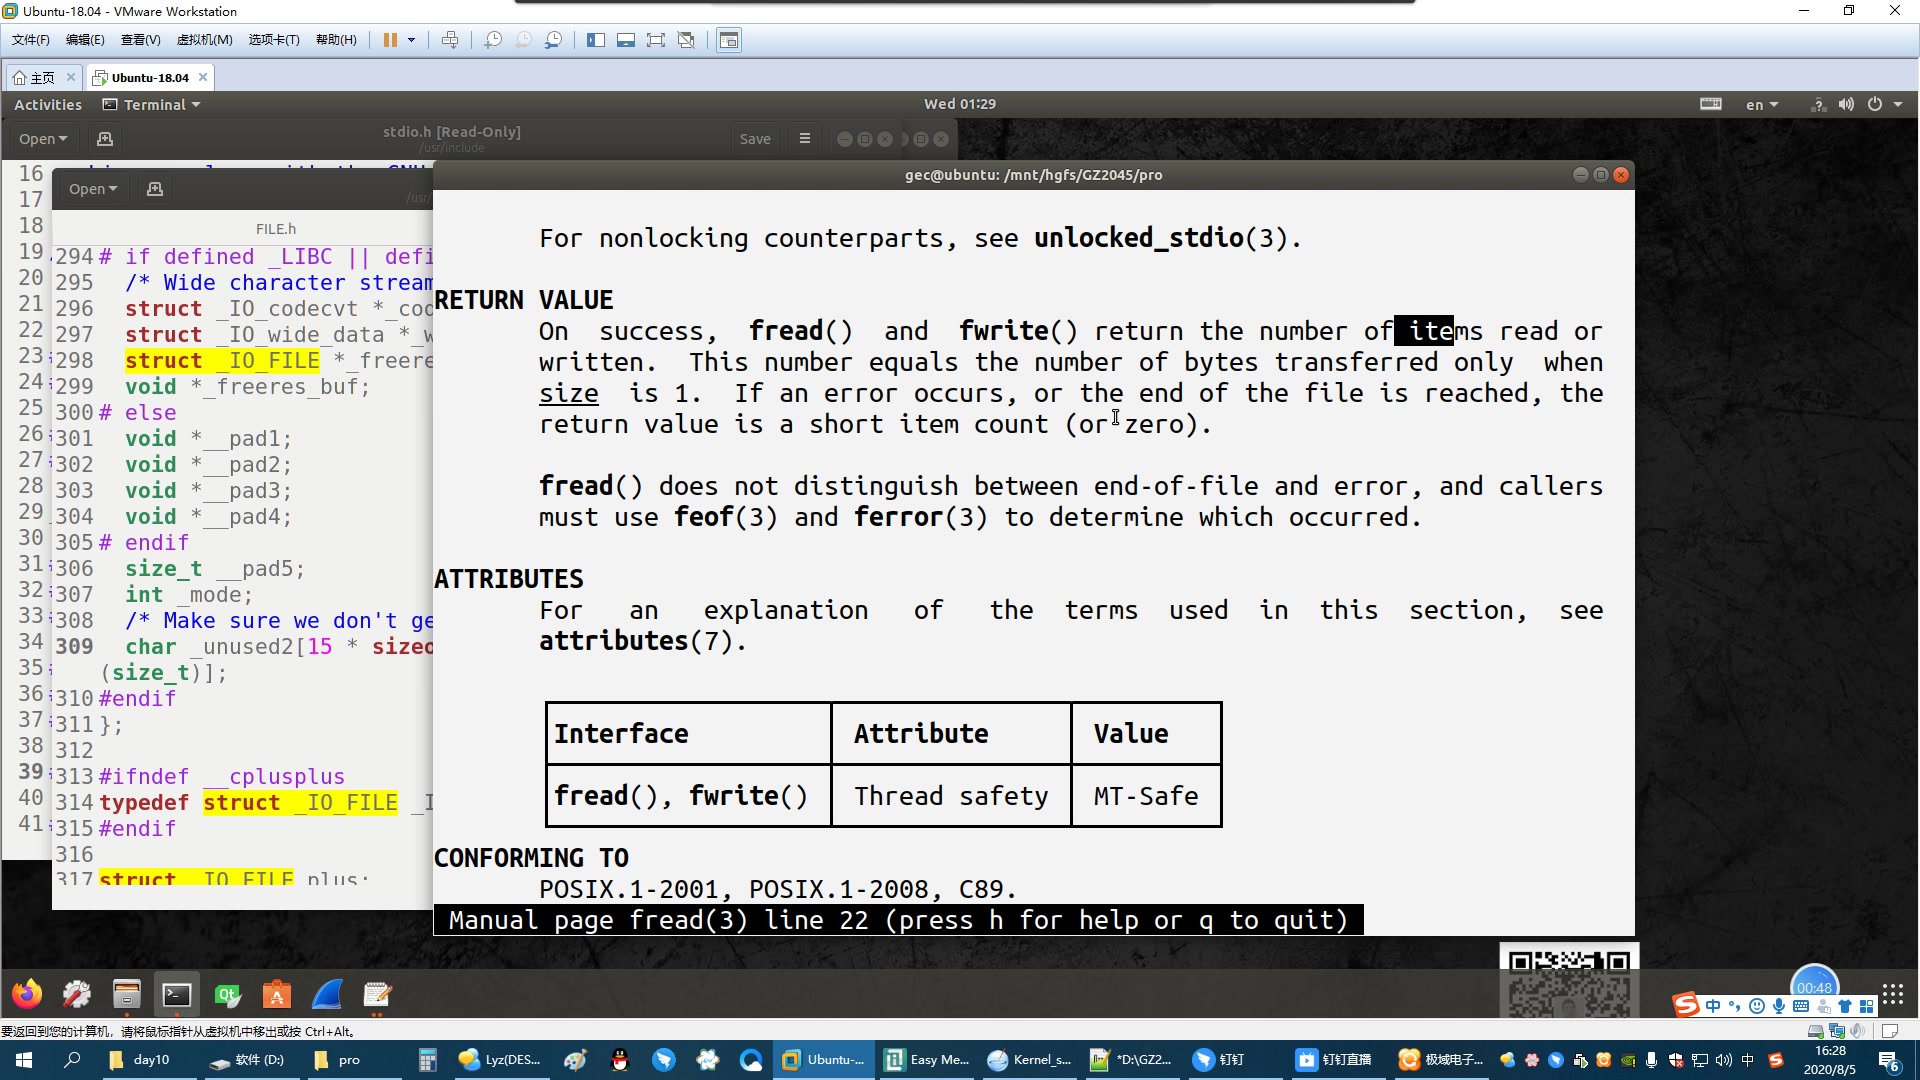This screenshot has width=1920, height=1080.
Task: Open the snapshot manager
Action: tap(553, 40)
